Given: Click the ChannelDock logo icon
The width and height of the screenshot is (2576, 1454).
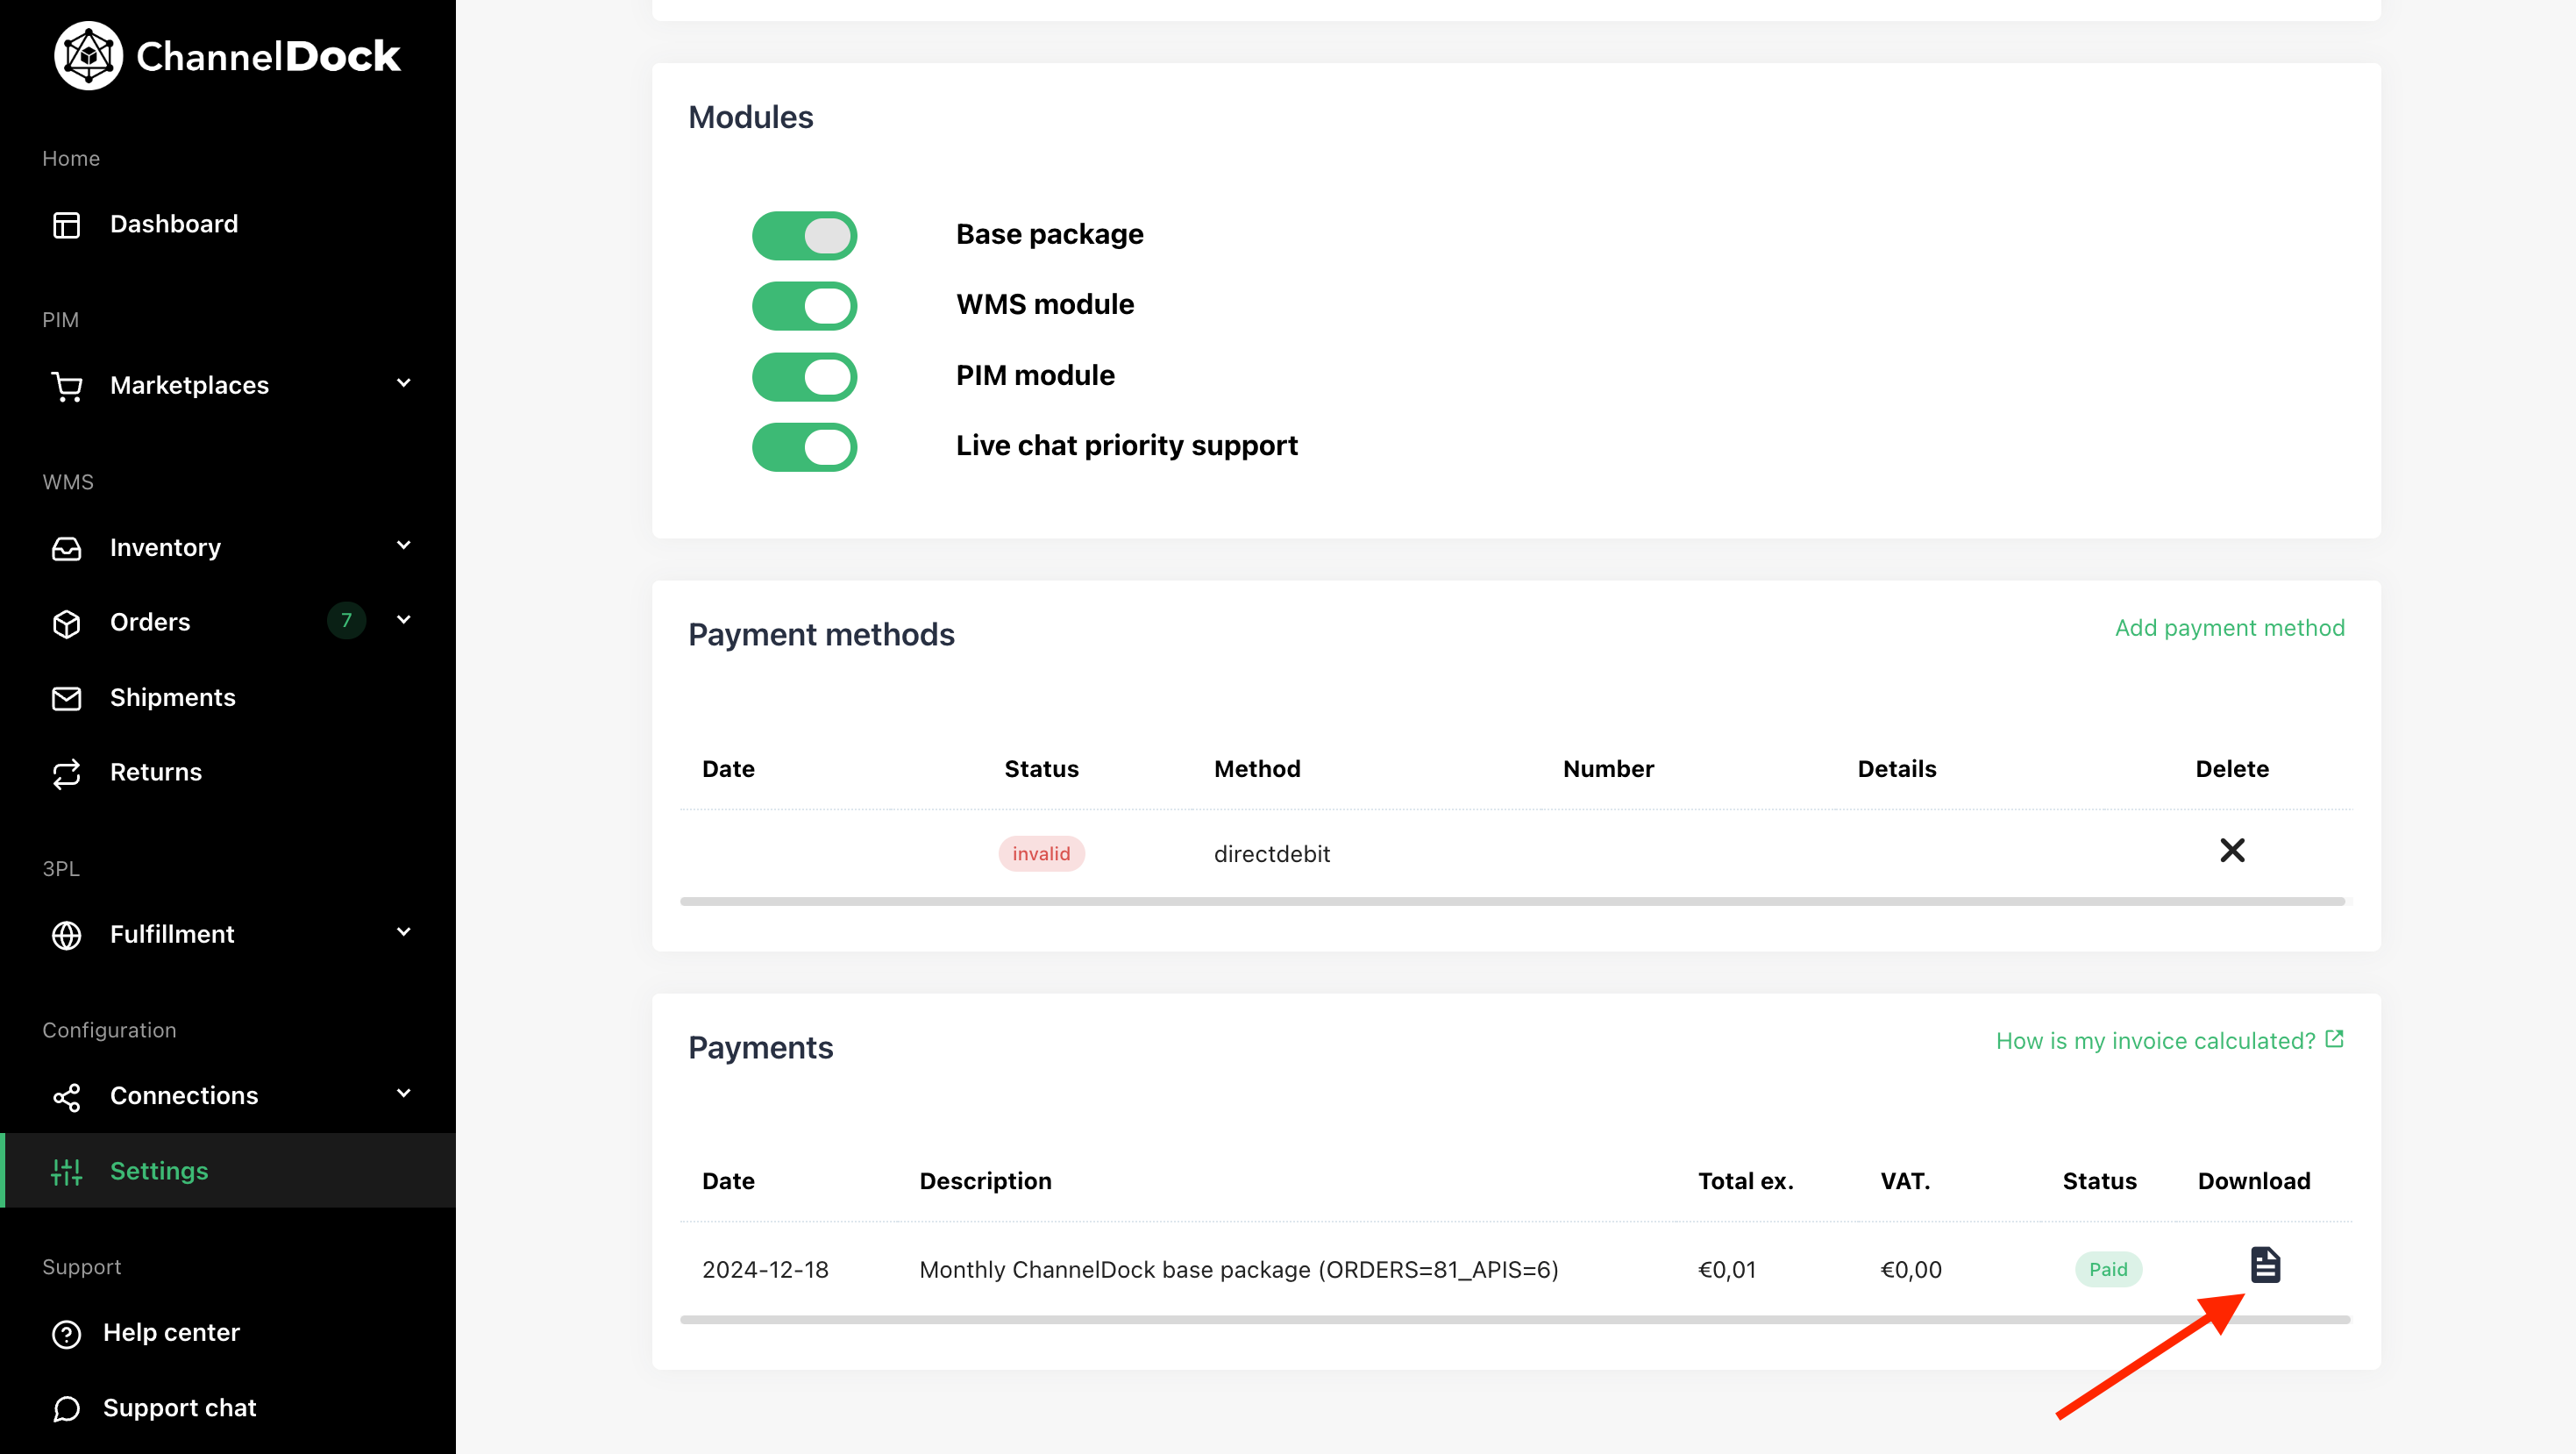Looking at the screenshot, I should [88, 56].
